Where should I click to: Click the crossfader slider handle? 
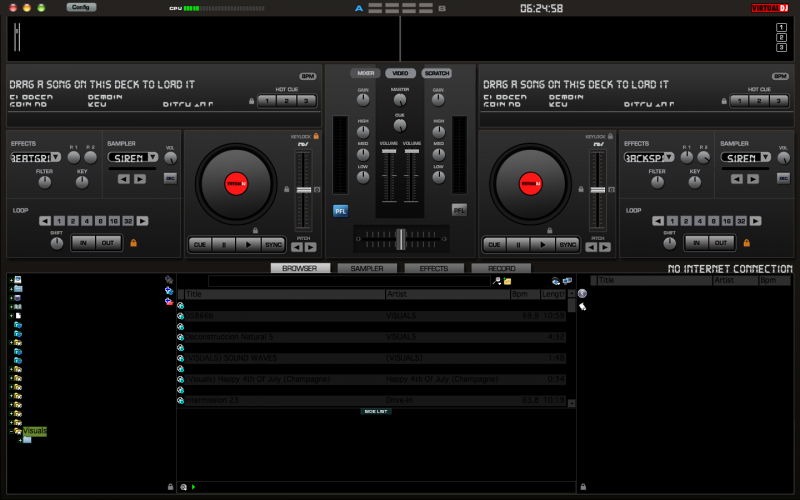click(400, 238)
